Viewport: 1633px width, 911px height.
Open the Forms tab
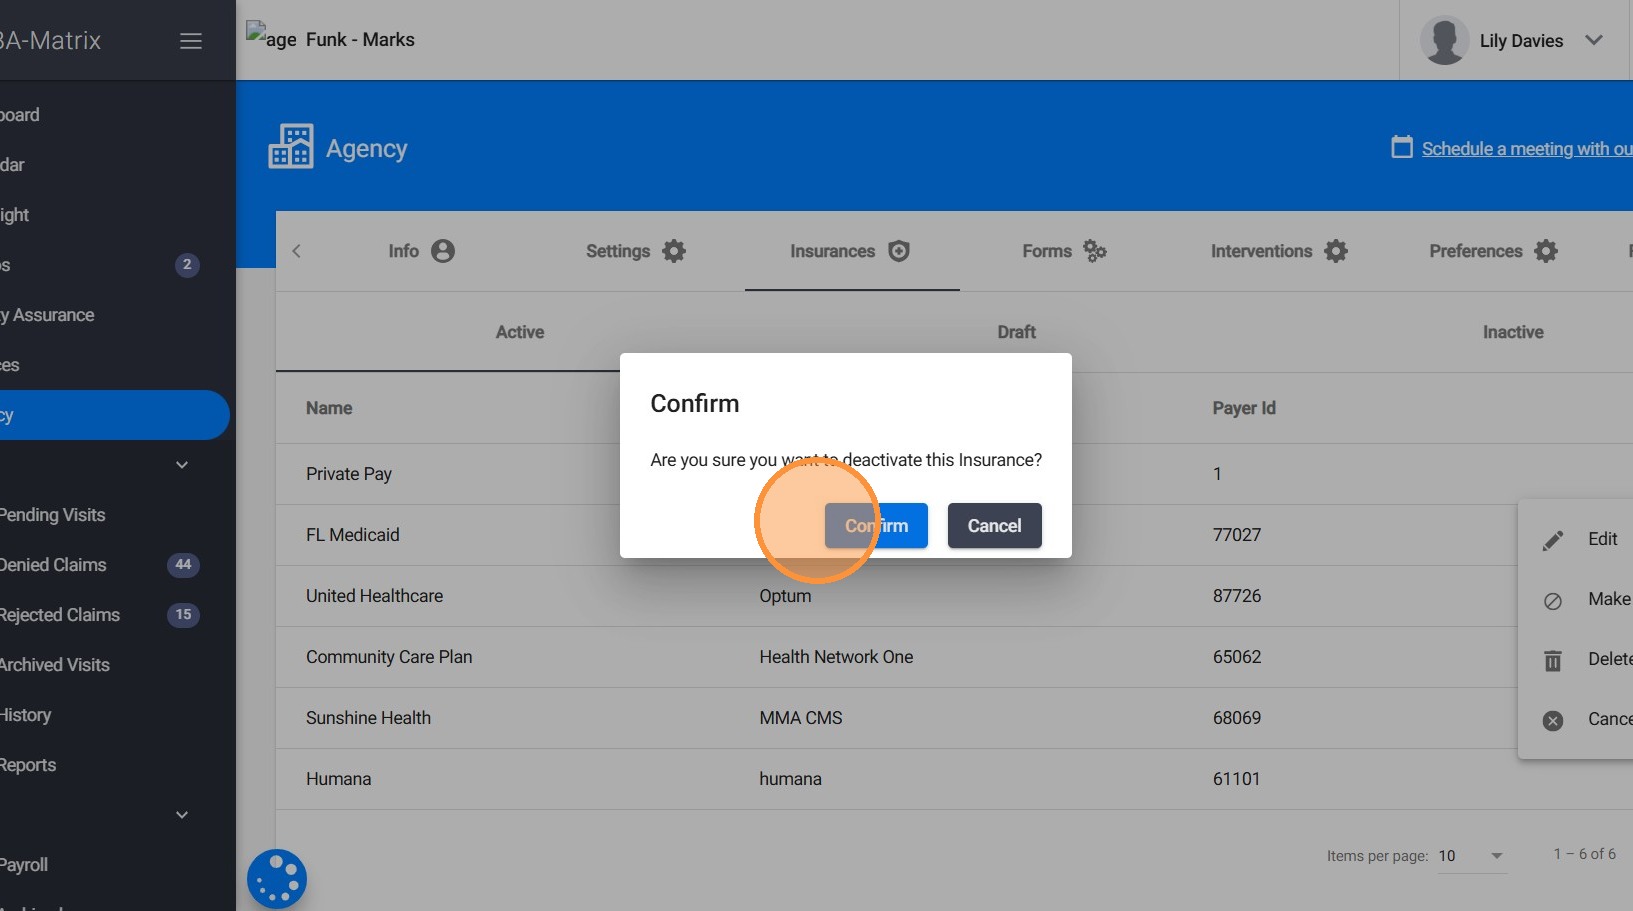pyautogui.click(x=1063, y=251)
